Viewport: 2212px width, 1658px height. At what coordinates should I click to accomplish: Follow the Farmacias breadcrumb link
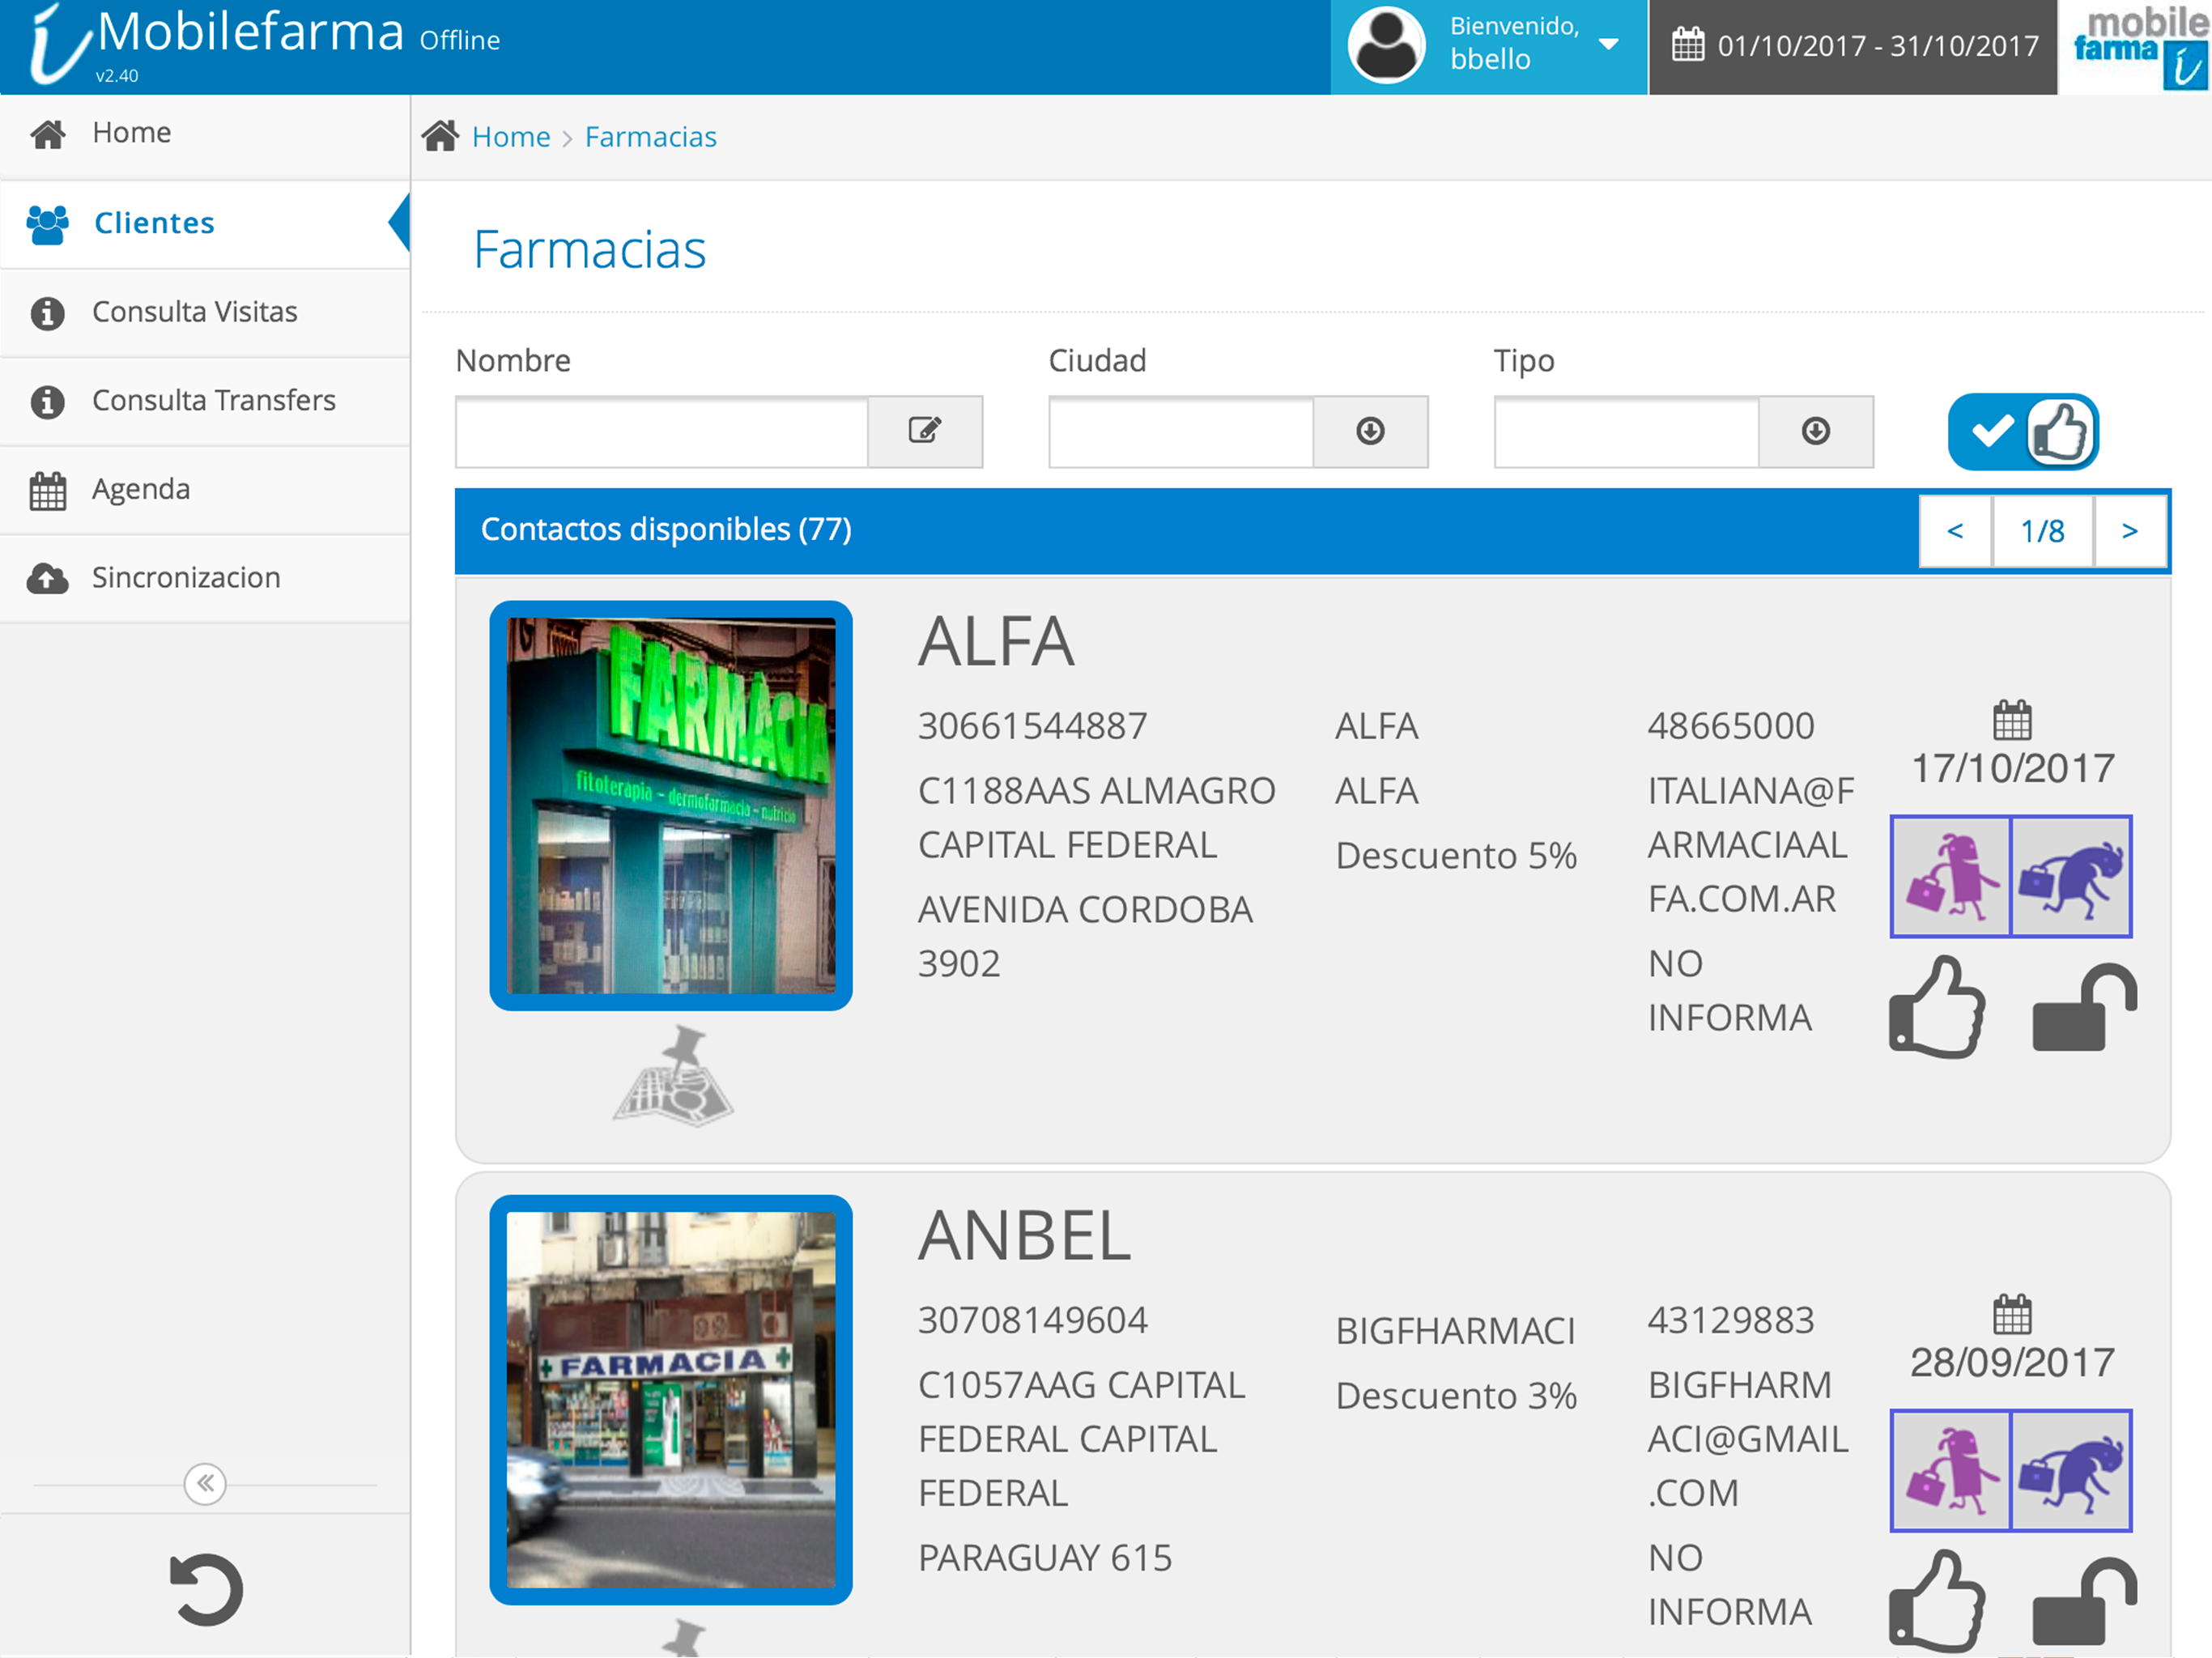(x=651, y=136)
